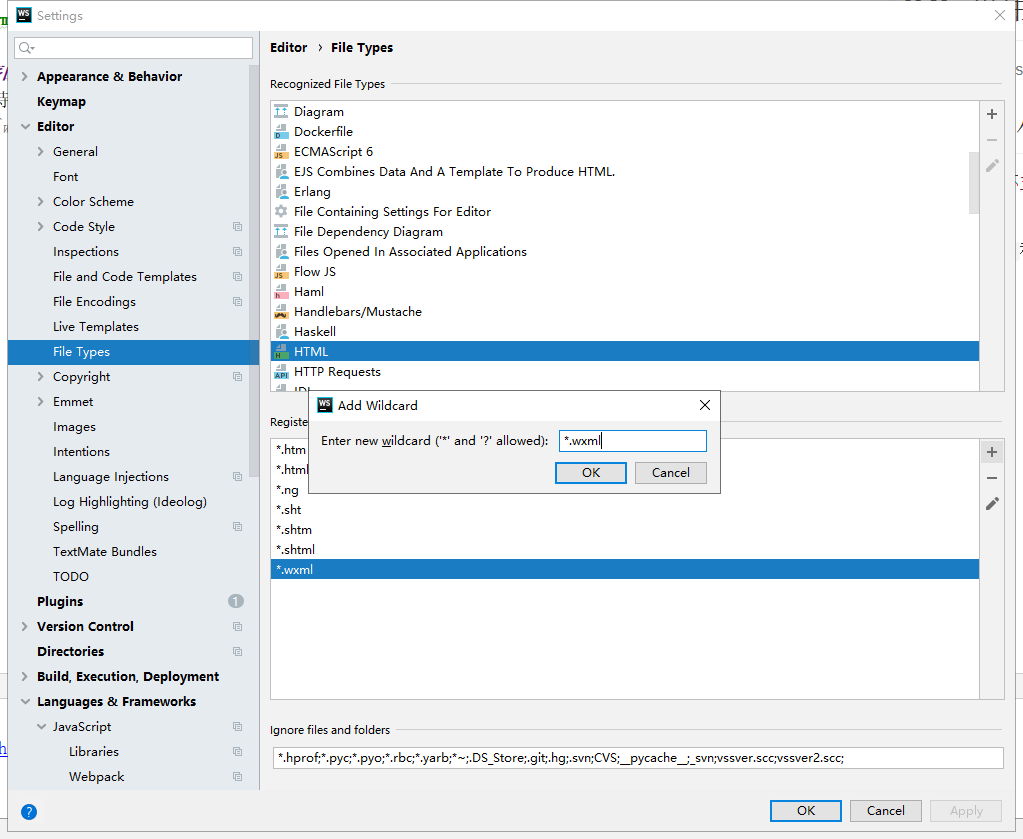This screenshot has height=839, width=1023.
Task: Click the remove registered pattern minus icon
Action: 992,478
